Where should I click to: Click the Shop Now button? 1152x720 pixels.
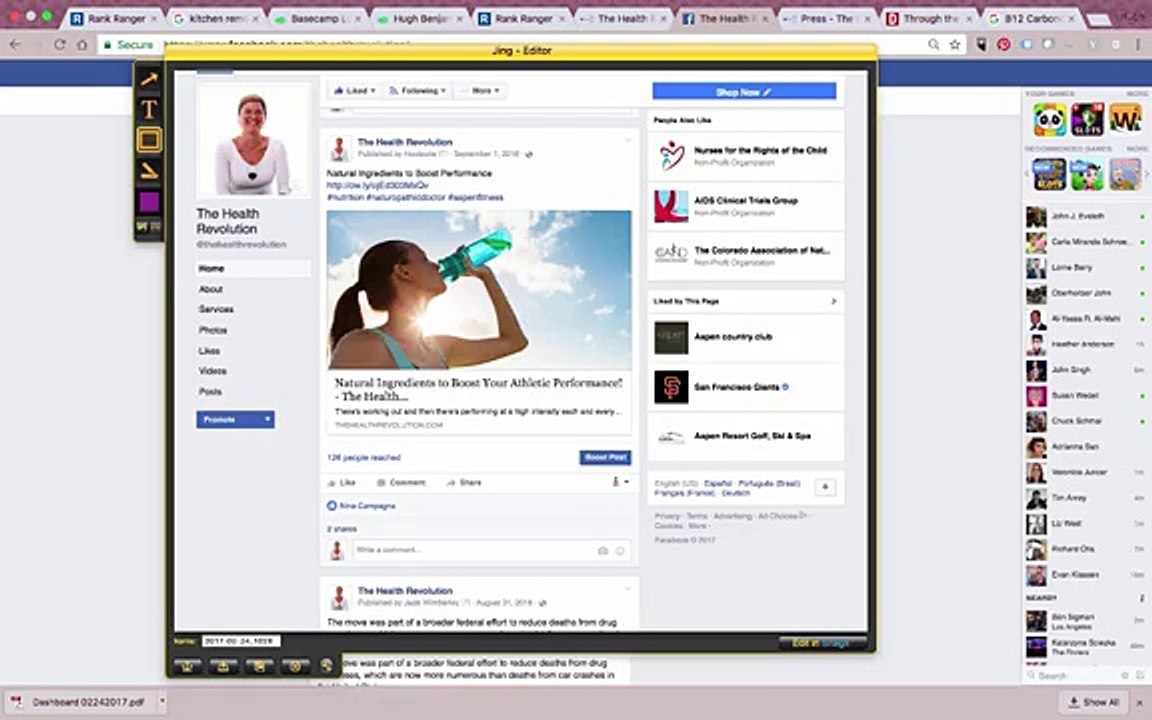click(744, 91)
